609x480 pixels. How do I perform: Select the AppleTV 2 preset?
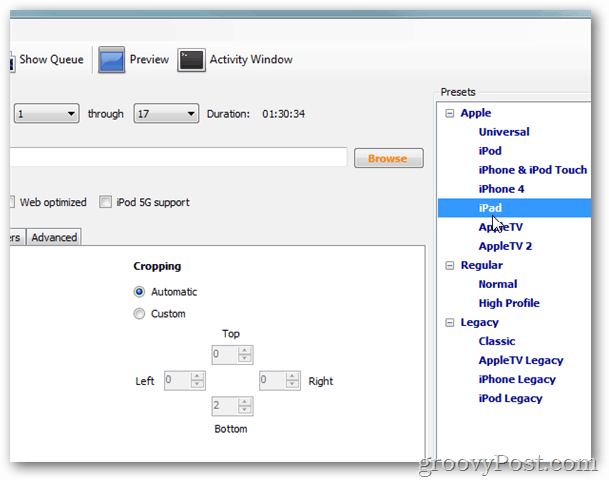tap(505, 246)
